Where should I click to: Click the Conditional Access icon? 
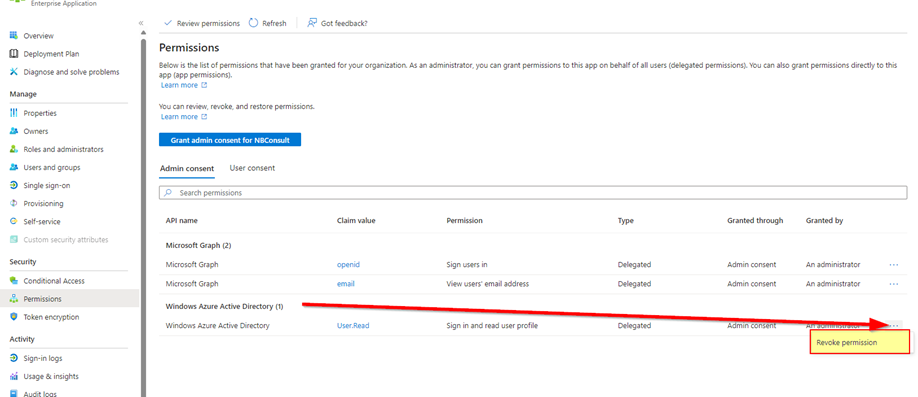pos(14,280)
